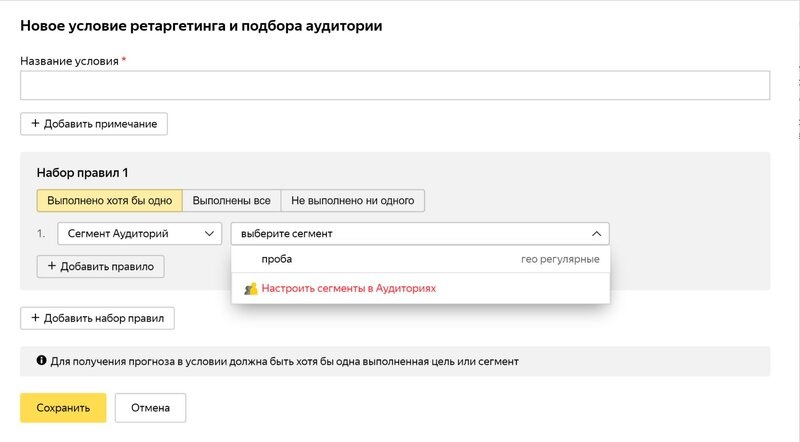Open Настроить сегменты в Аудиториях link
The height and width of the screenshot is (442, 800).
coord(348,288)
